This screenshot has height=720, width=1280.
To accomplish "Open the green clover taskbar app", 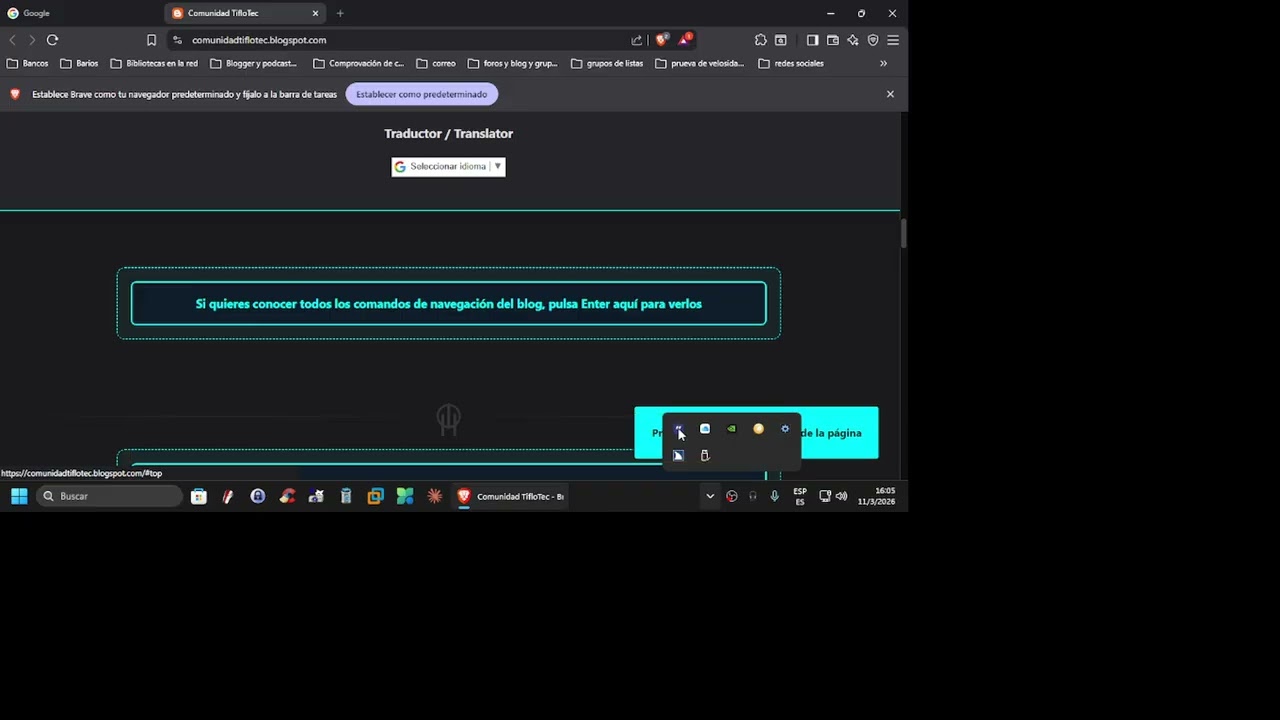I will click(x=405, y=496).
